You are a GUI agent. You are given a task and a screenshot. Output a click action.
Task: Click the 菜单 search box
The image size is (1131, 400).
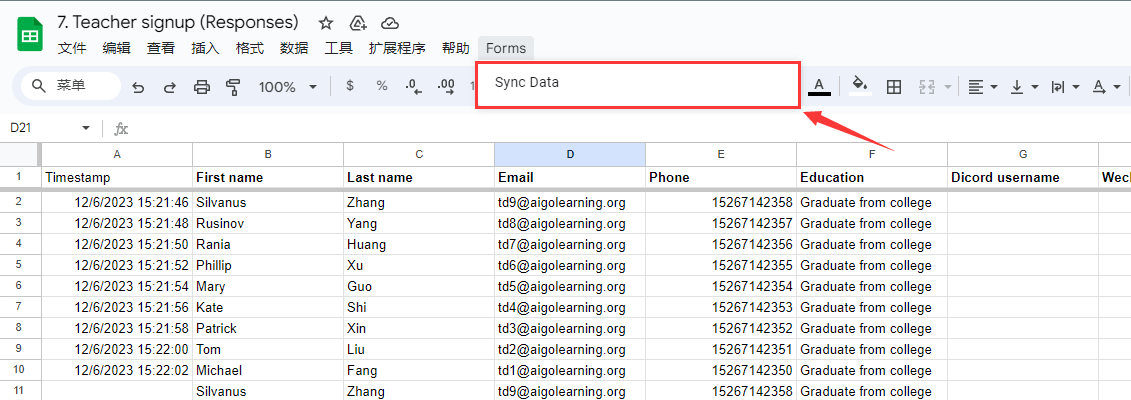[x=70, y=86]
